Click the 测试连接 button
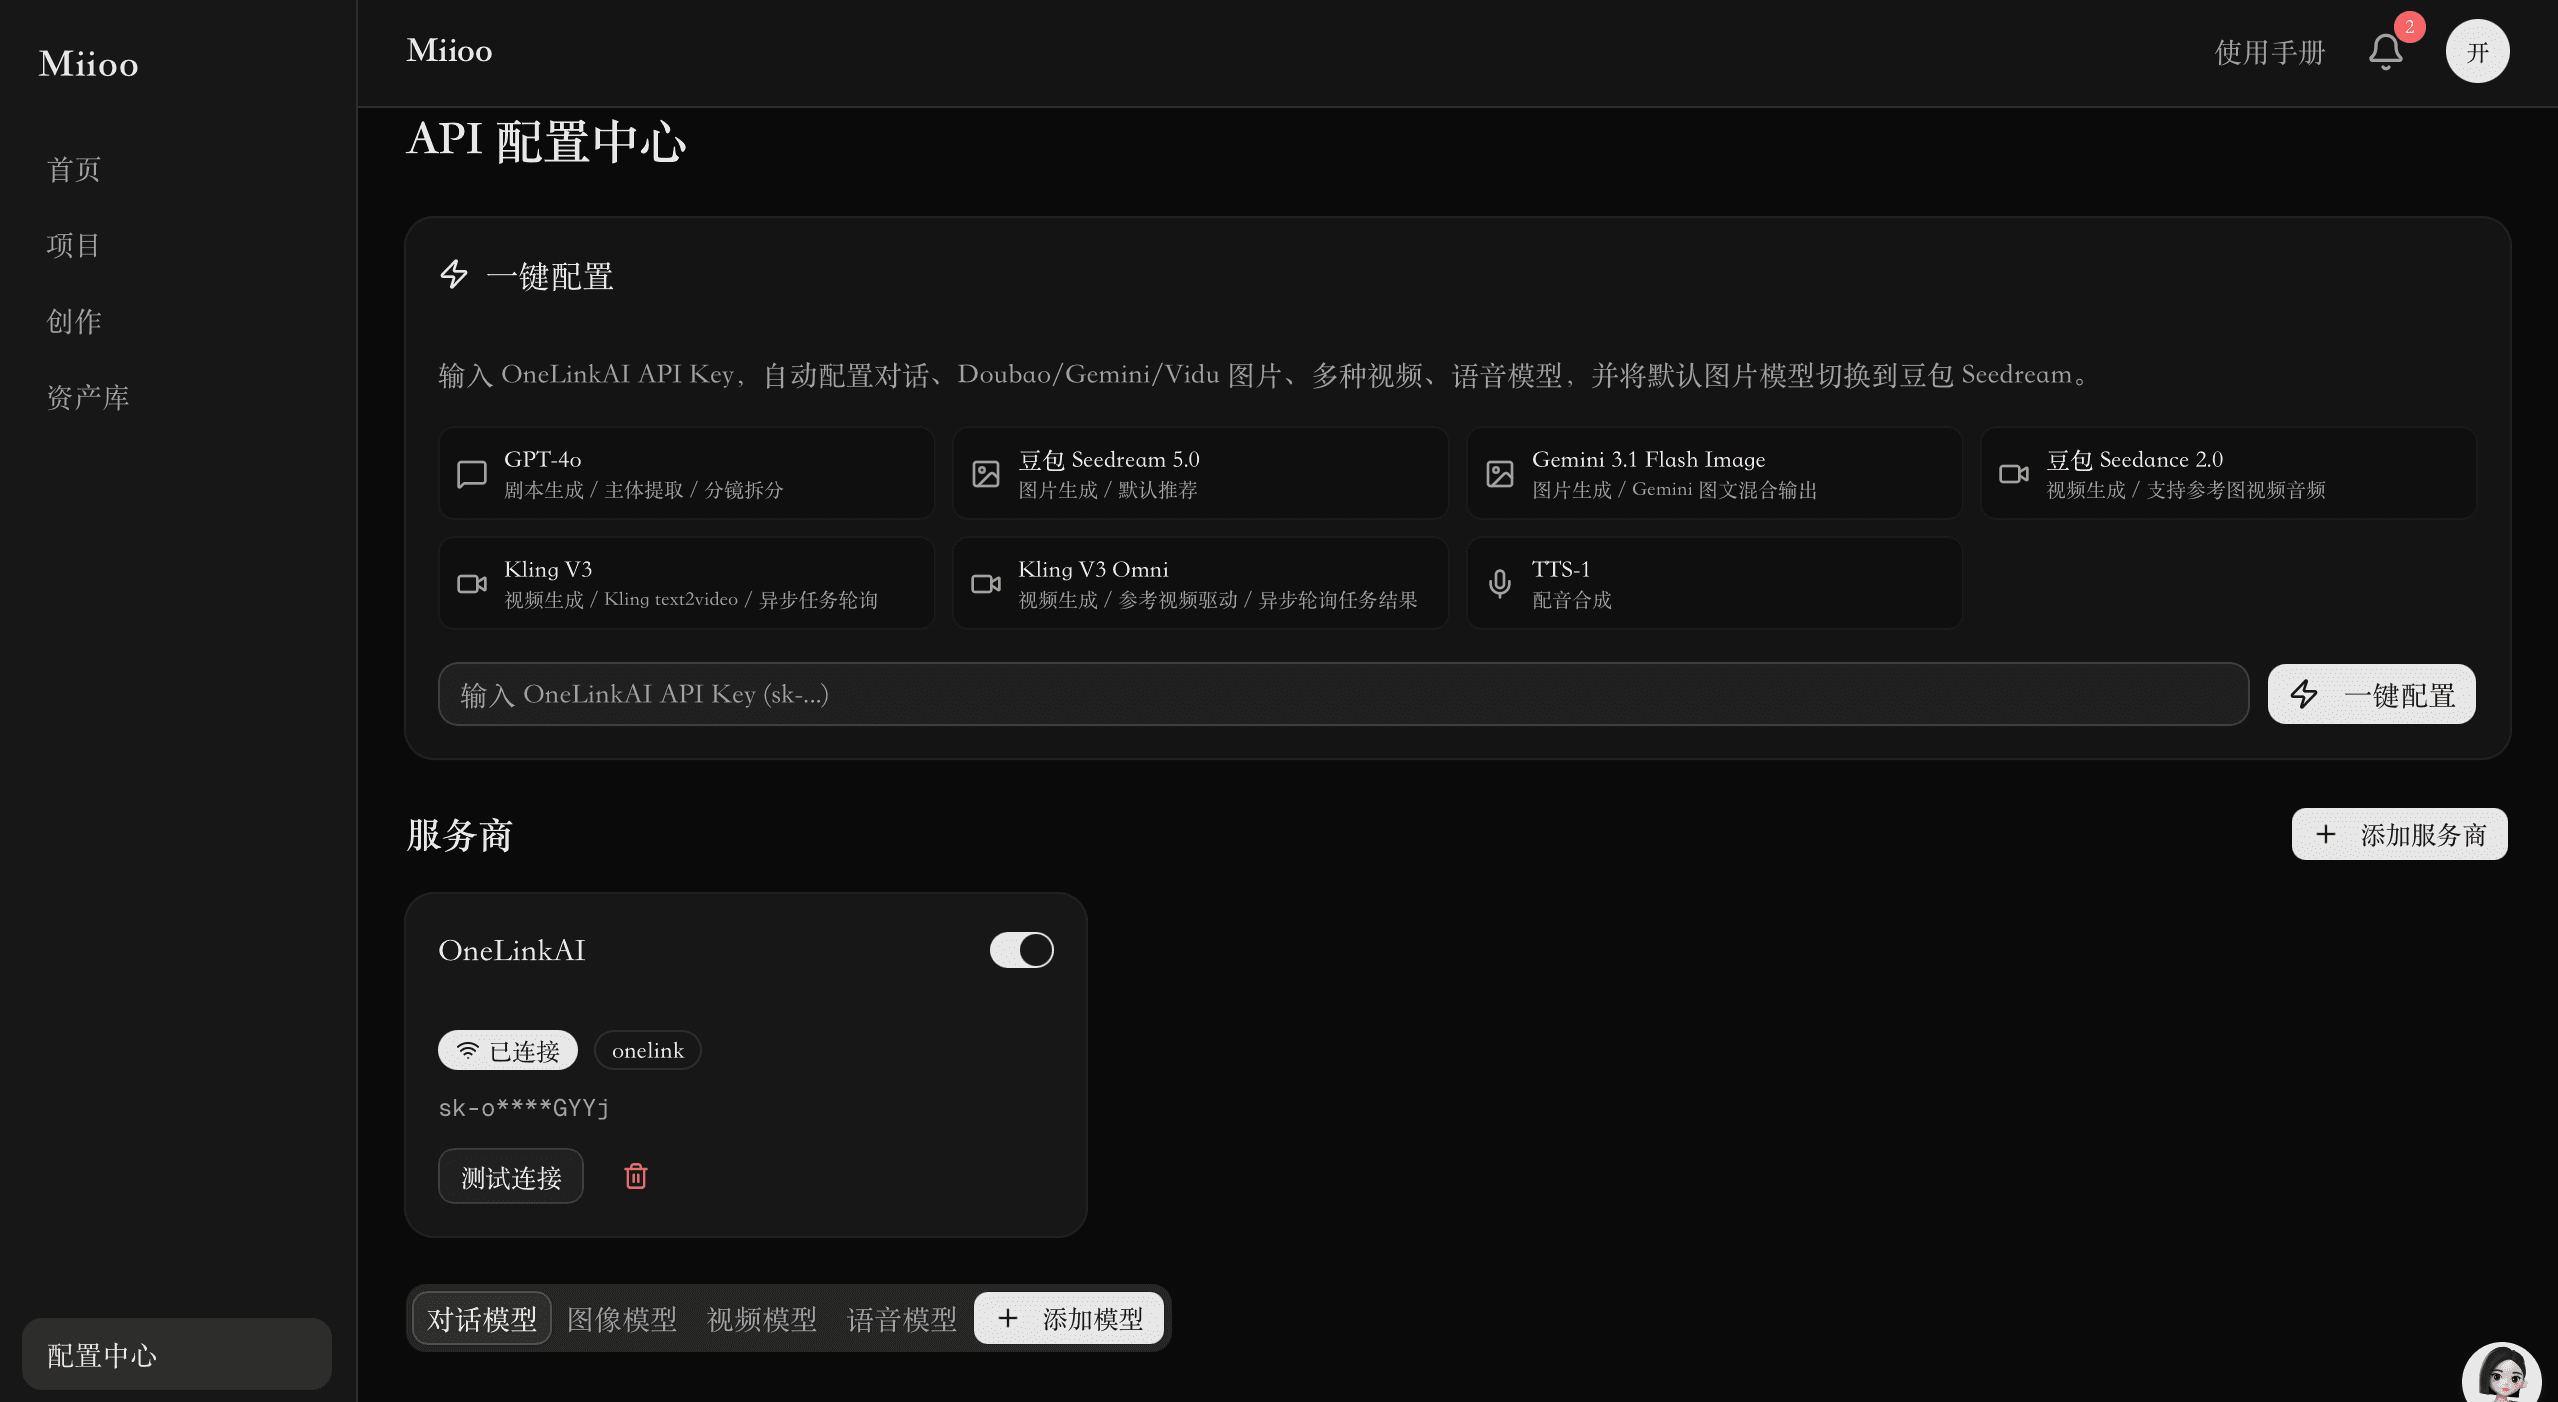This screenshot has width=2558, height=1402. pyautogui.click(x=511, y=1176)
